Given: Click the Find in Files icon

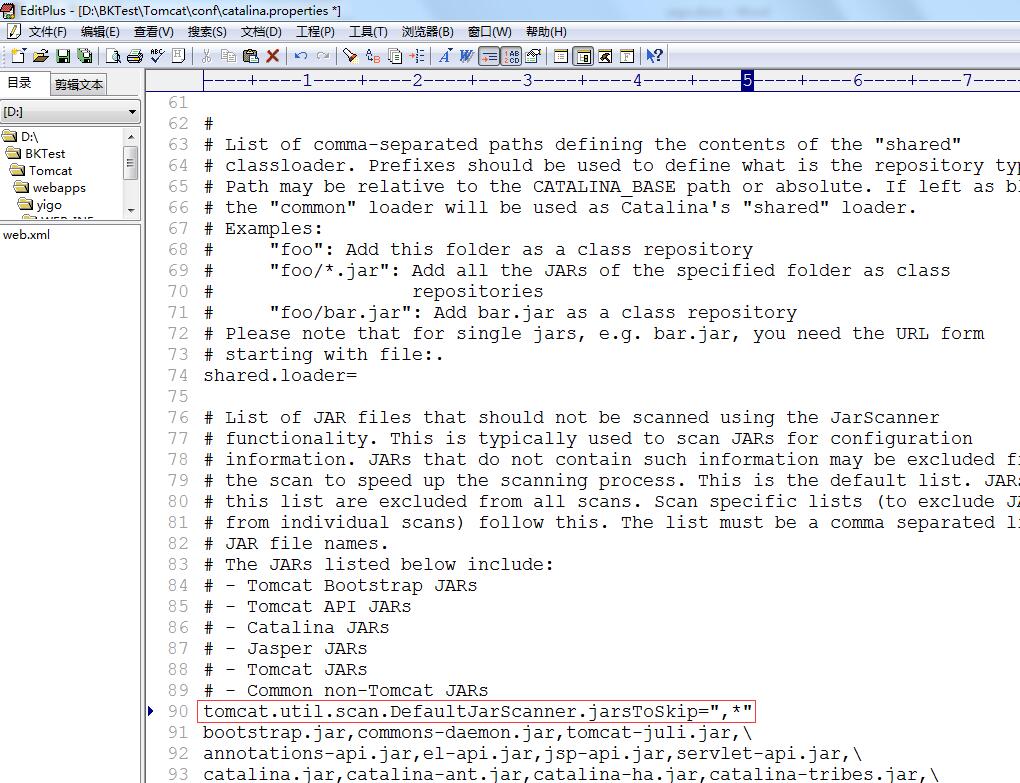Looking at the screenshot, I should pos(395,56).
